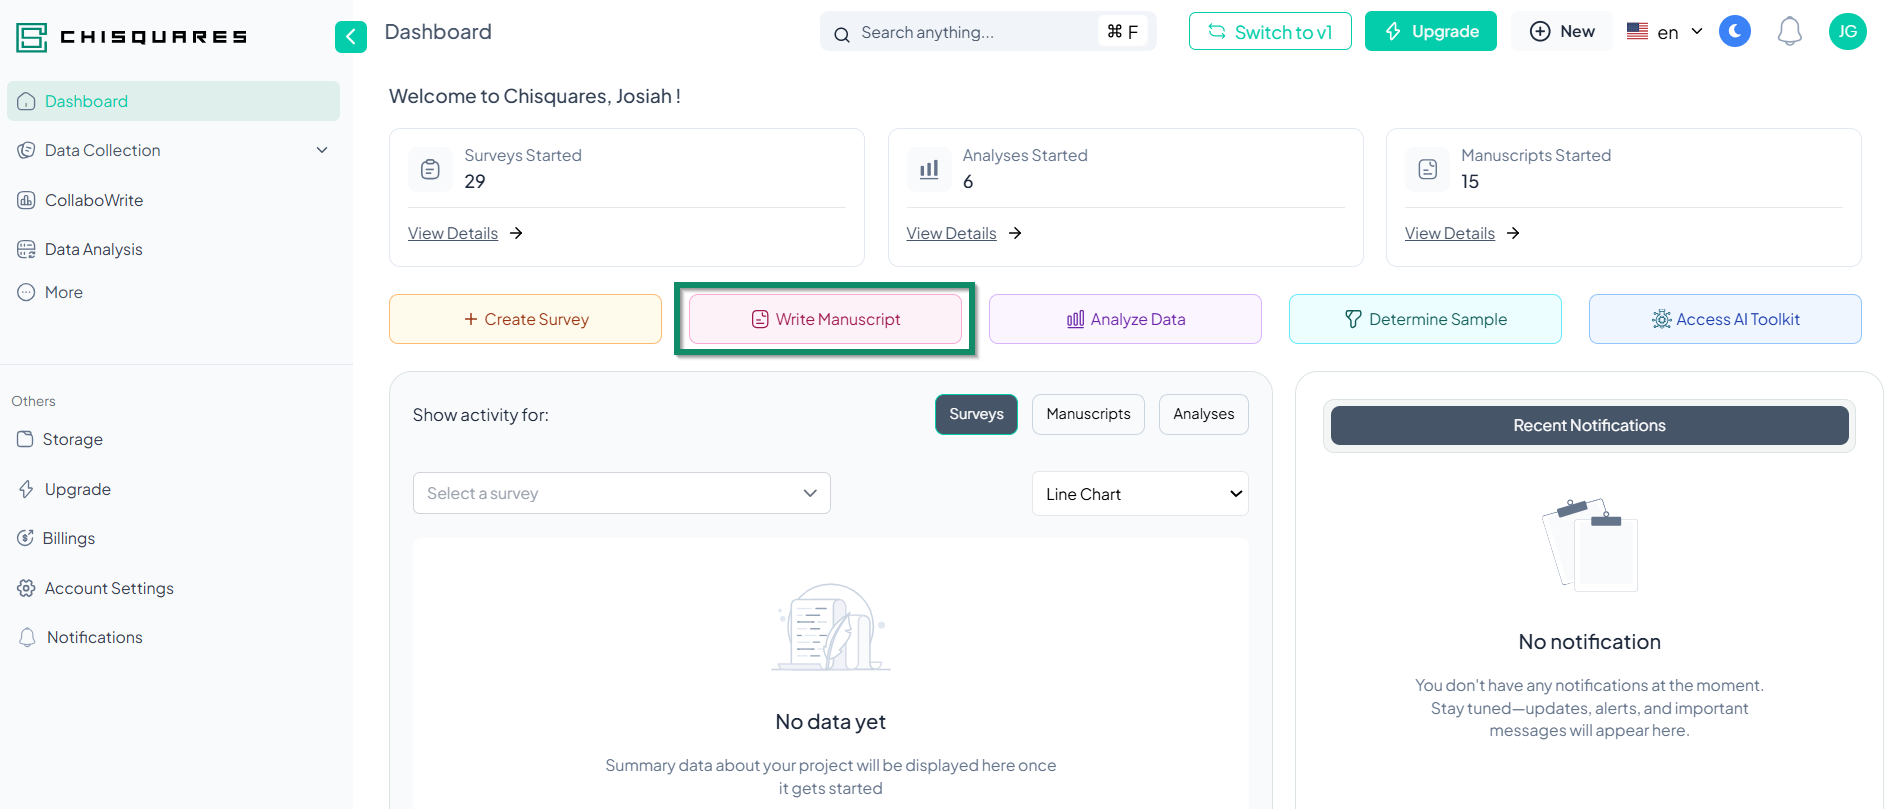
Task: Select the Surveys activity filter
Action: tap(976, 414)
